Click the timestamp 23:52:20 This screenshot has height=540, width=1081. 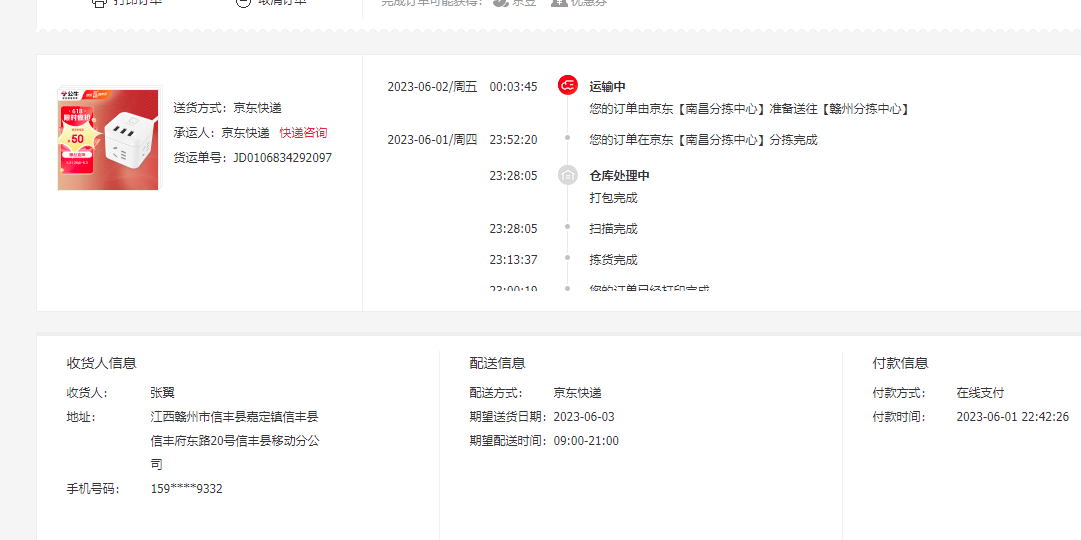tap(513, 139)
